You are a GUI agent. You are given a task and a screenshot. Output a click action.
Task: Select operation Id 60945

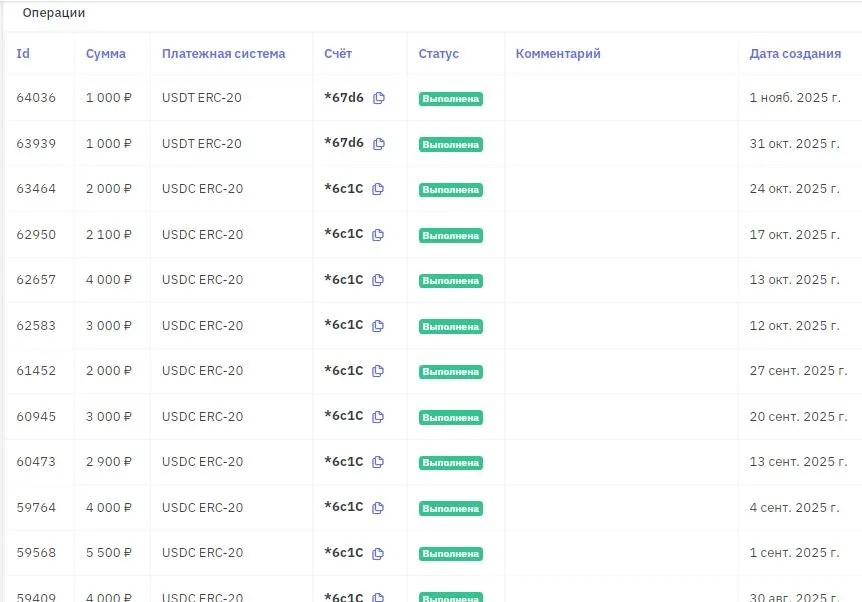36,417
